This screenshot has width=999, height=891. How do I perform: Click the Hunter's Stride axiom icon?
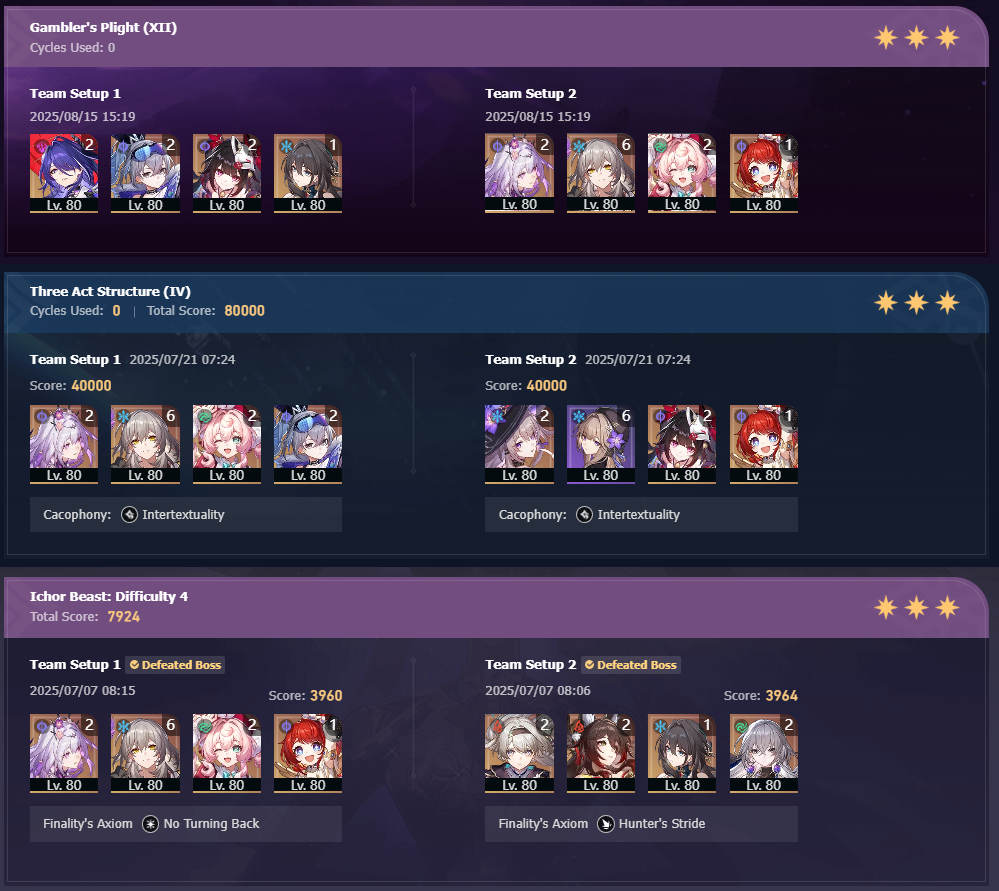605,824
